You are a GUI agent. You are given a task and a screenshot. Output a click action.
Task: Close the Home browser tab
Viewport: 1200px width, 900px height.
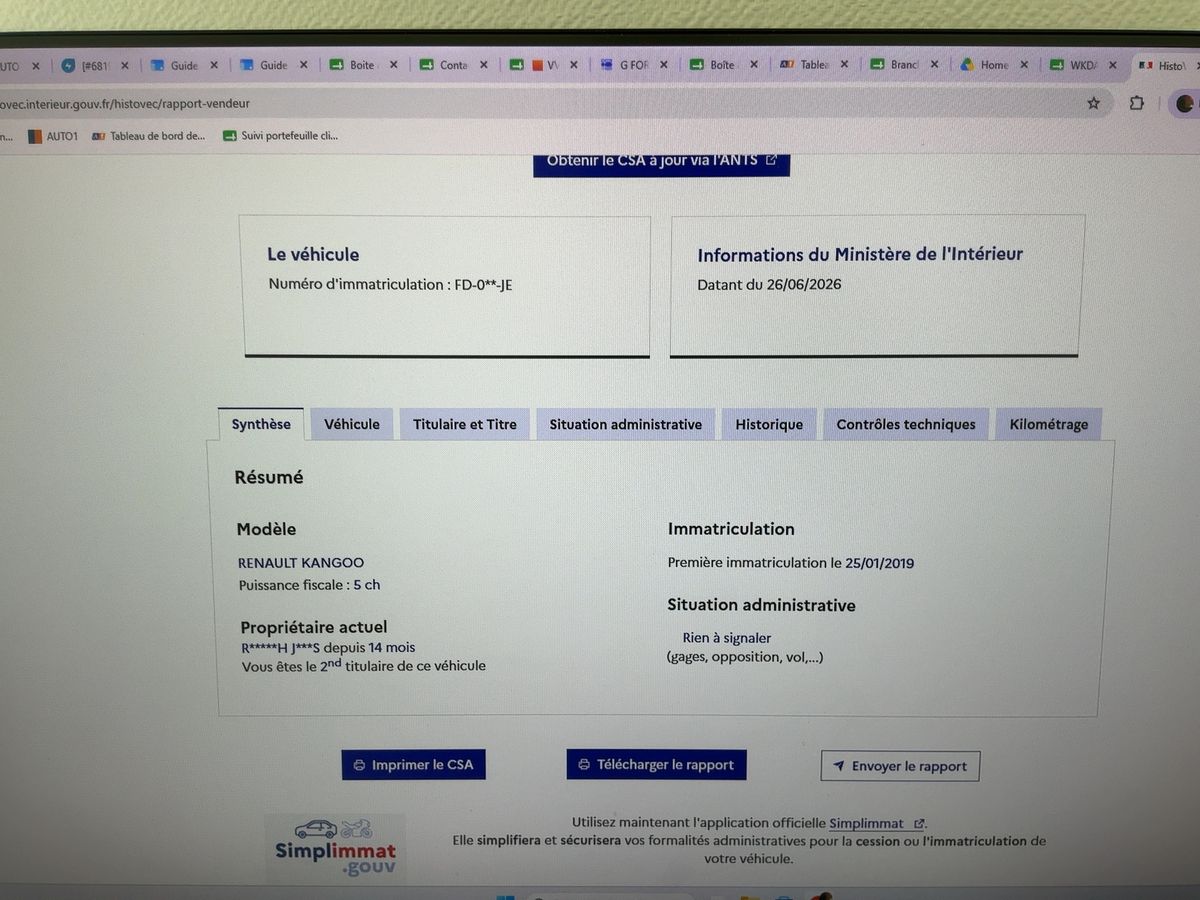coord(1024,65)
